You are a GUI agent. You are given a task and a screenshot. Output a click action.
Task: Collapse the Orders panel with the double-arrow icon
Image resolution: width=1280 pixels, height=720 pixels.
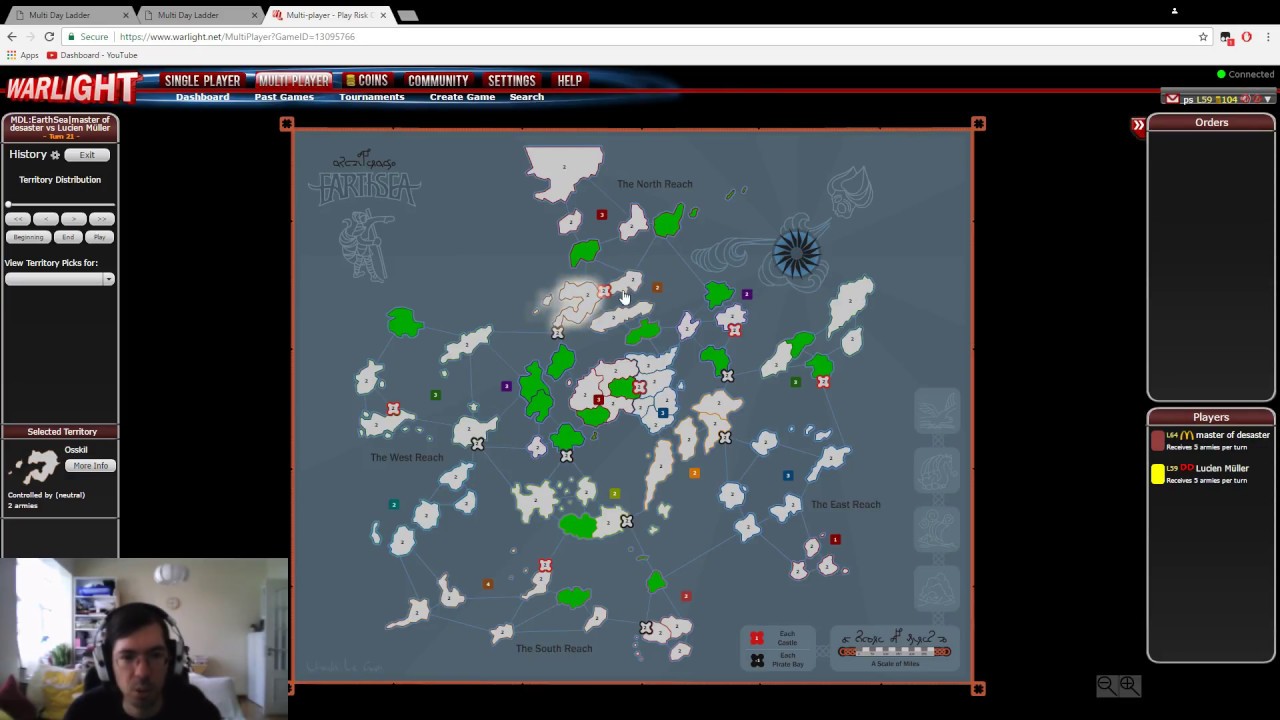[x=1138, y=125]
